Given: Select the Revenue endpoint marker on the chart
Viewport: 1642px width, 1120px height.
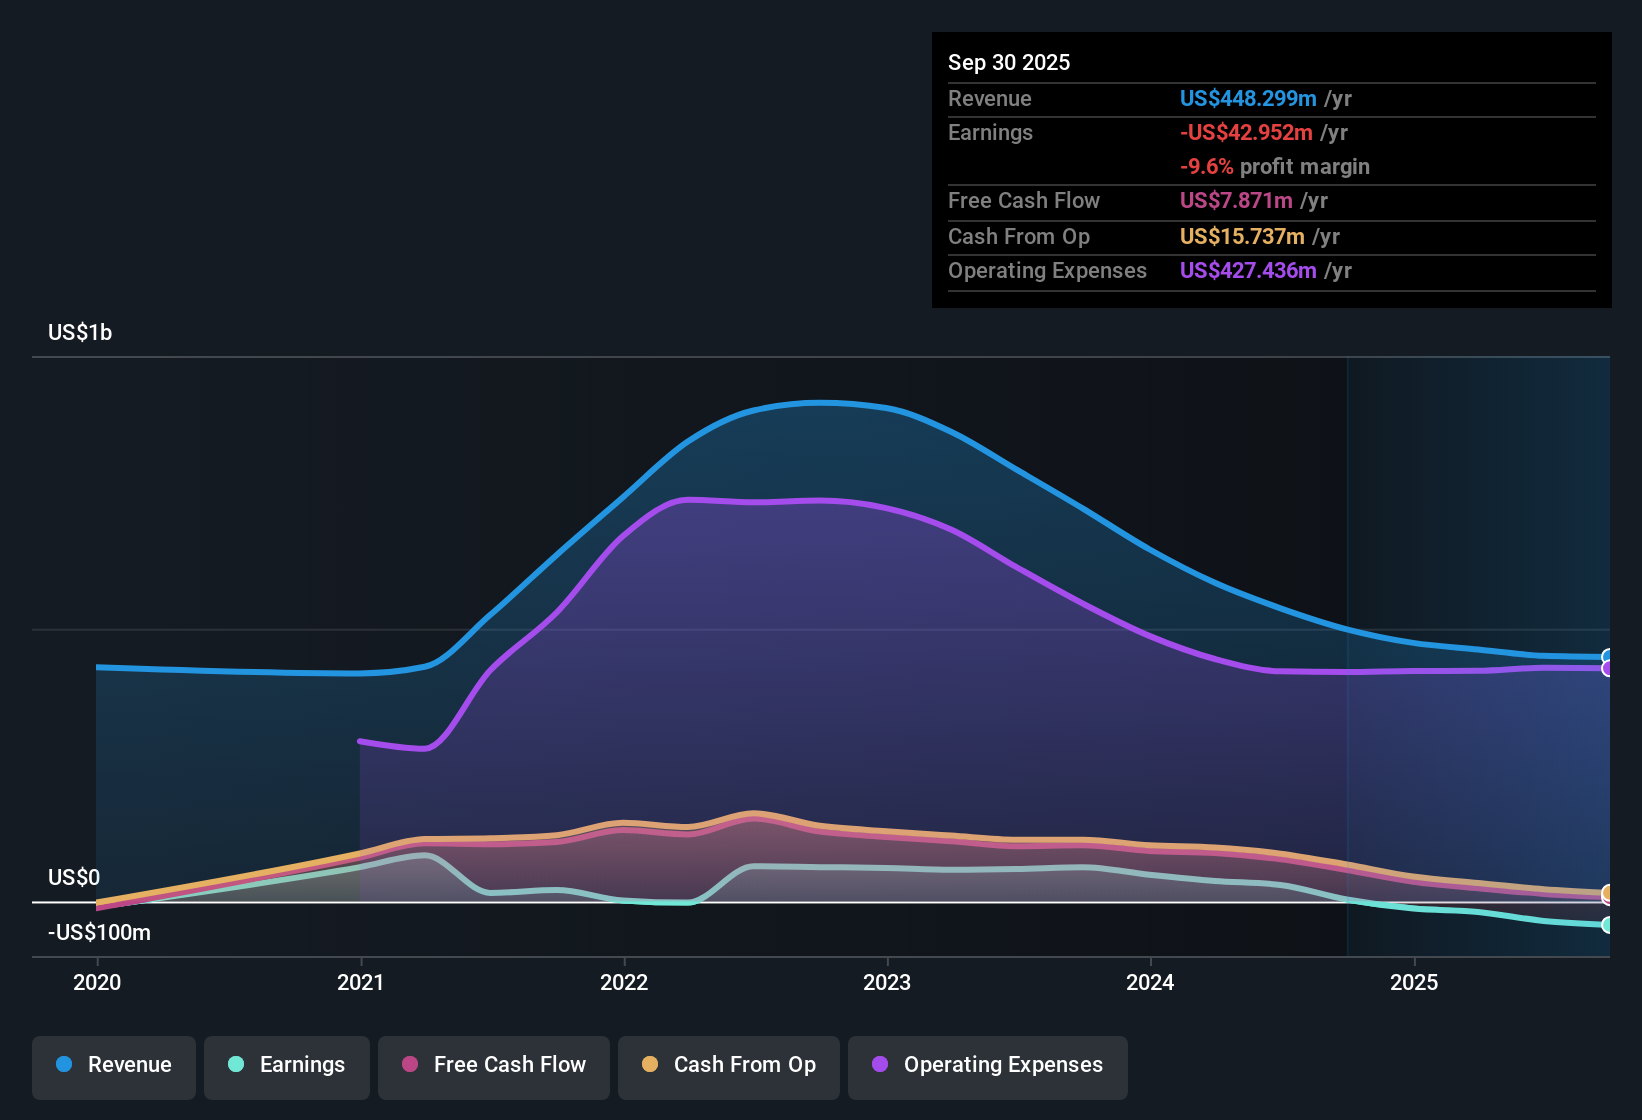Looking at the screenshot, I should tap(1608, 657).
